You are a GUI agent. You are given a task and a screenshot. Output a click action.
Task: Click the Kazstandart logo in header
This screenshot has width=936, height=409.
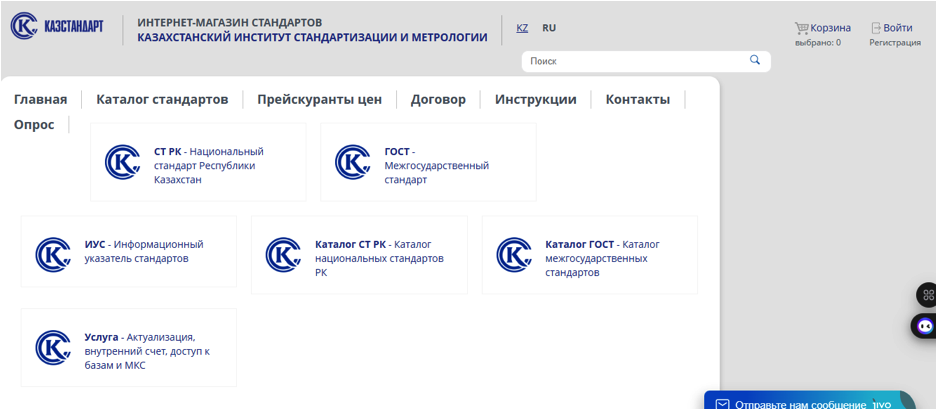pos(57,26)
